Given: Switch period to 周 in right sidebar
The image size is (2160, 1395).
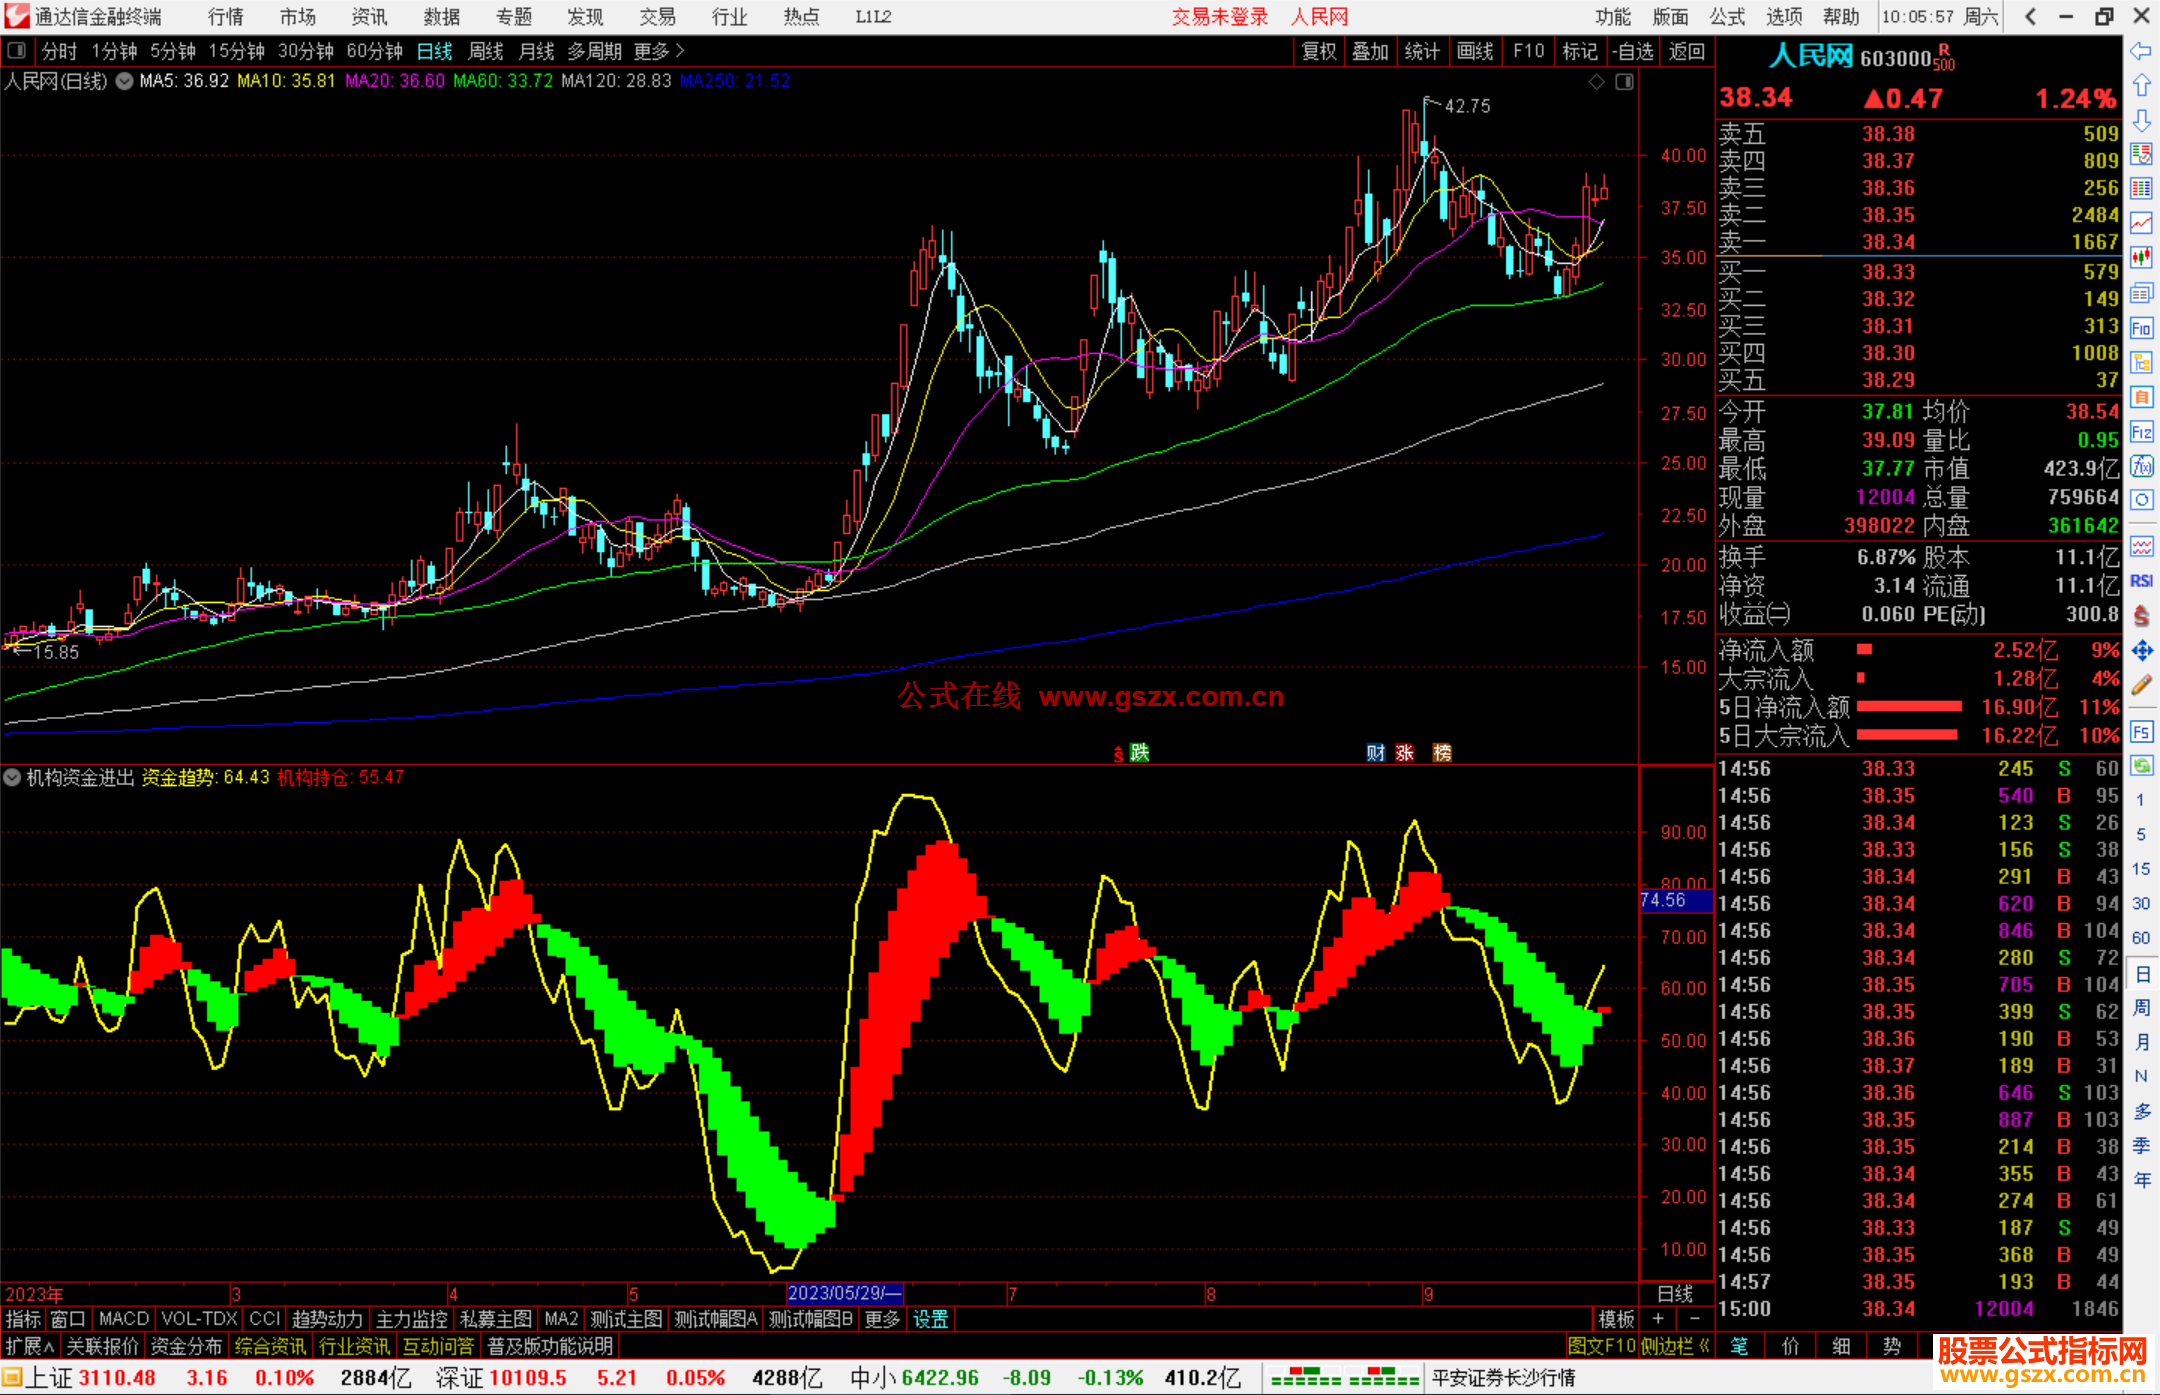Looking at the screenshot, I should 2141,1007.
